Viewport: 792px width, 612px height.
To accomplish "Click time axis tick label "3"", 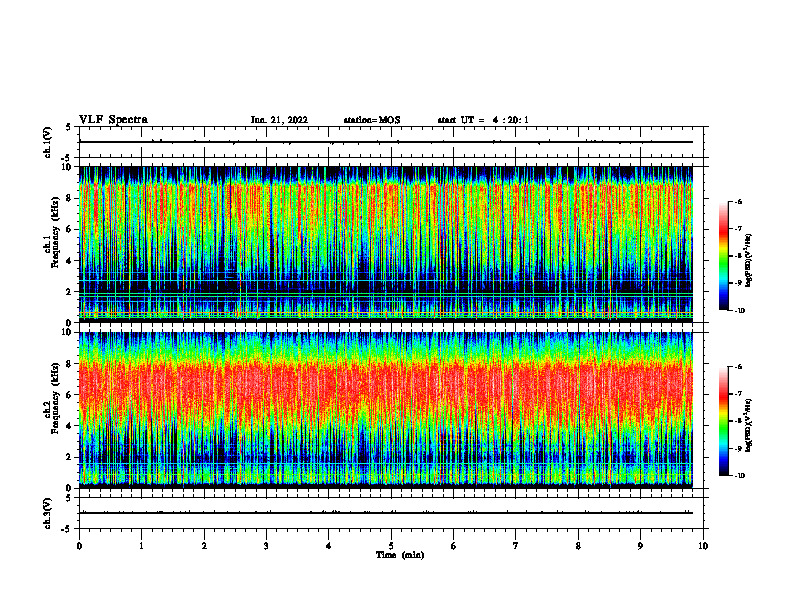I will coord(267,546).
